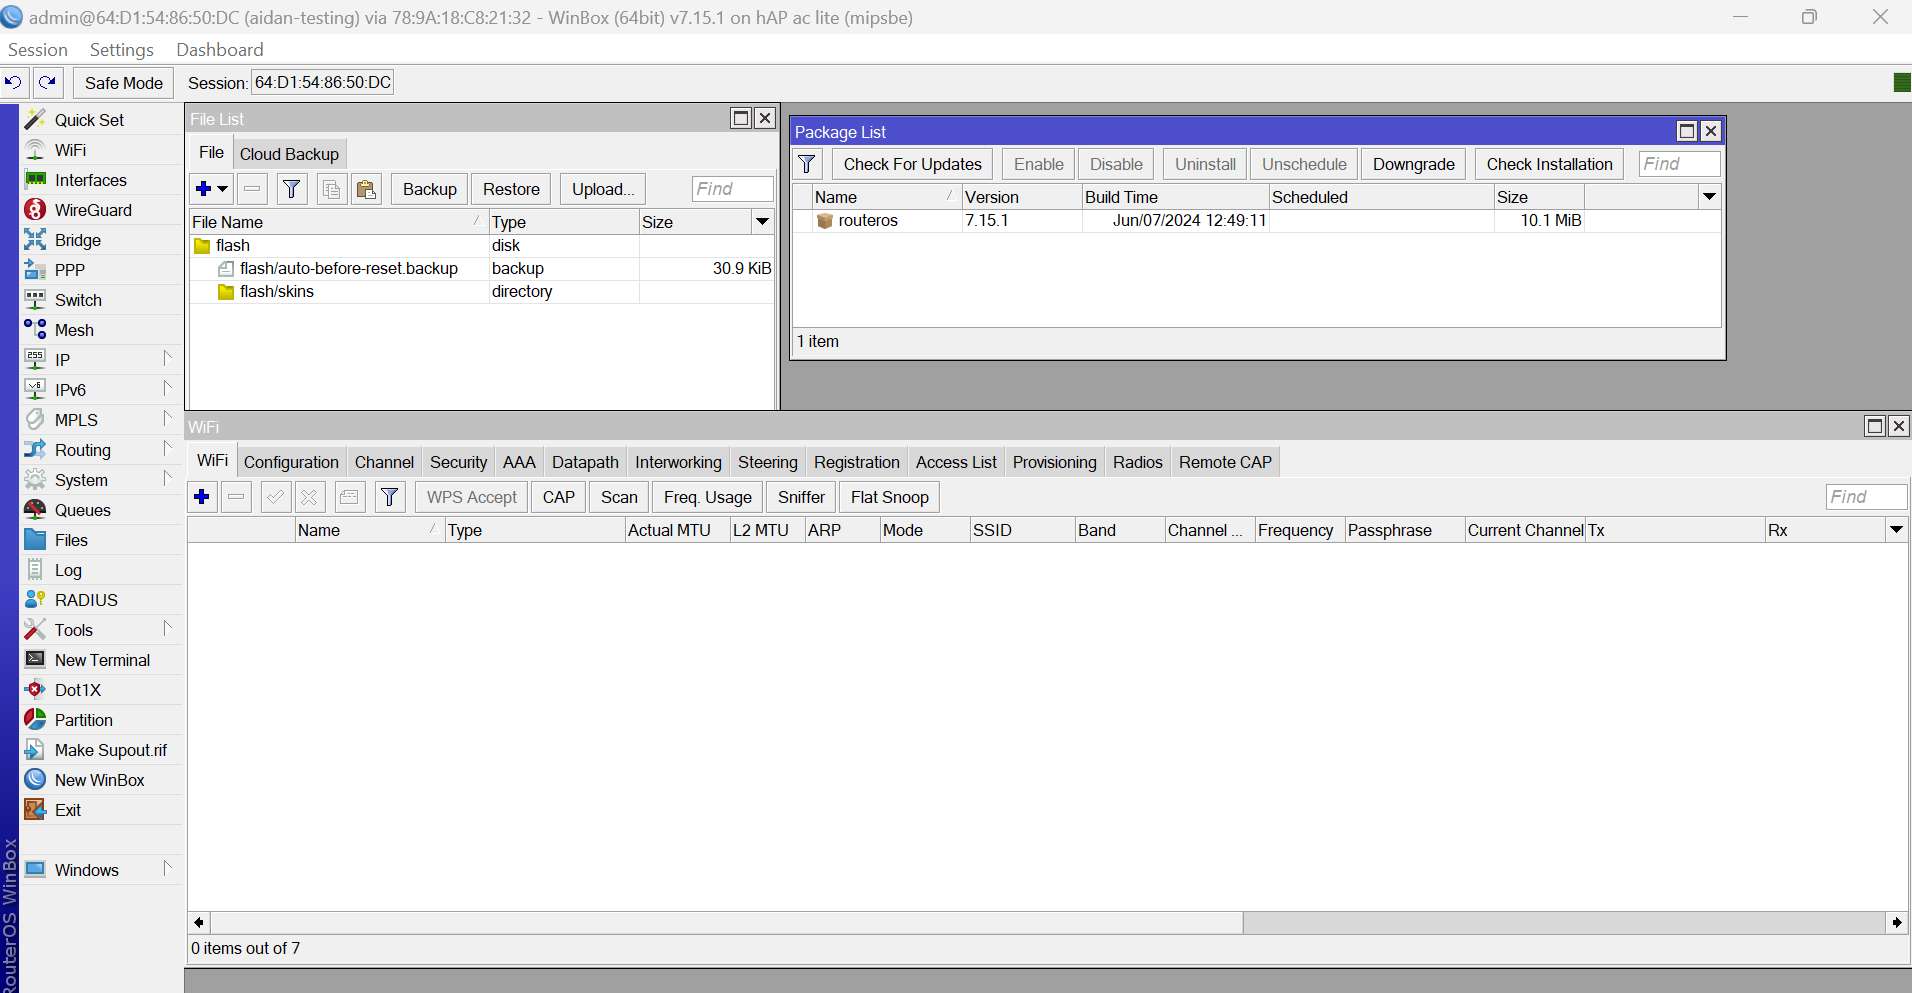Click filter icon in Package List

pyautogui.click(x=807, y=164)
